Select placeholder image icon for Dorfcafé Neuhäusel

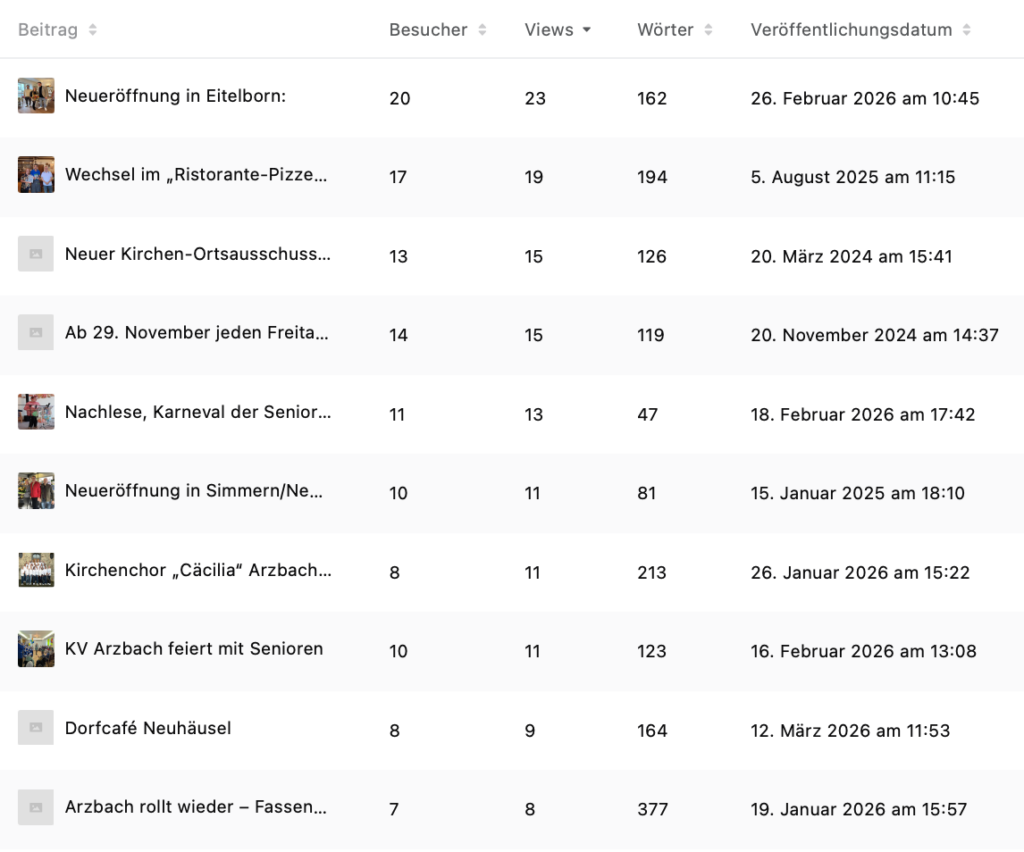tap(36, 729)
